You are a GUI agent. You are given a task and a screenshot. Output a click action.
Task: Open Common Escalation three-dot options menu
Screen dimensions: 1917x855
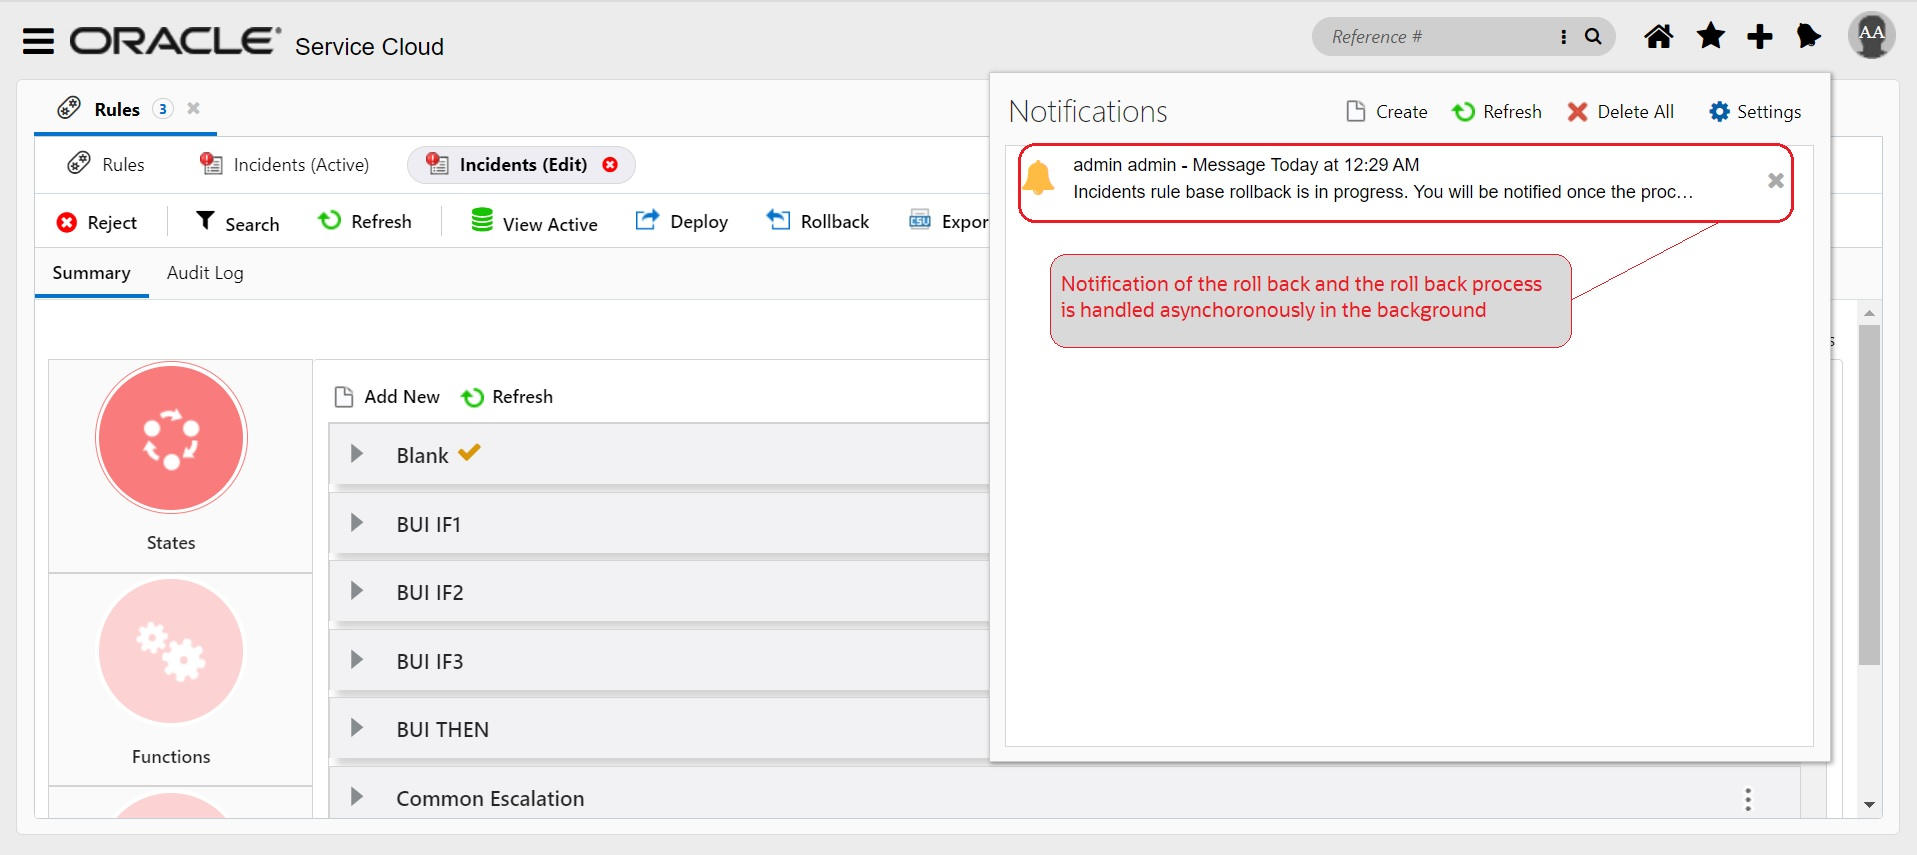point(1747,799)
